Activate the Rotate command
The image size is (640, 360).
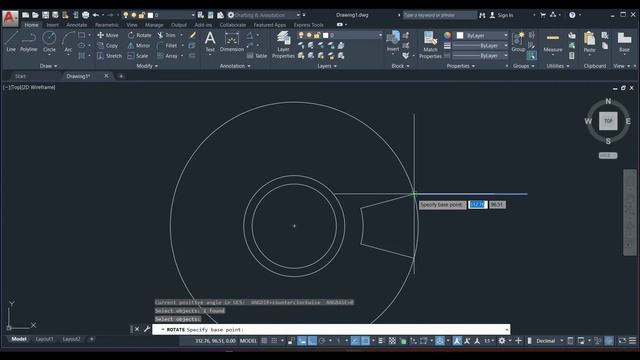[139, 35]
